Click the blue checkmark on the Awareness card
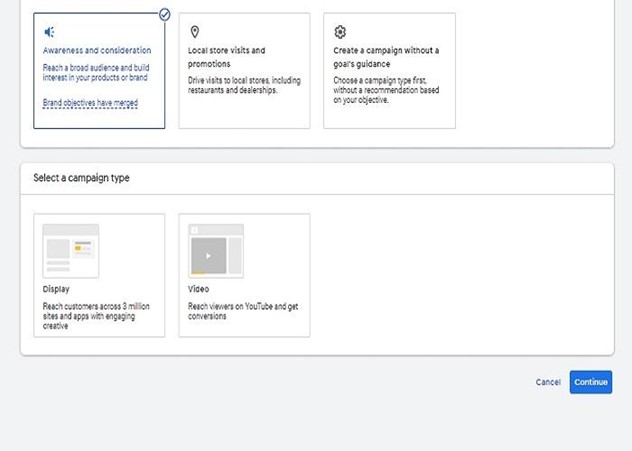Screen dimensions: 632x451 (x=164, y=14)
